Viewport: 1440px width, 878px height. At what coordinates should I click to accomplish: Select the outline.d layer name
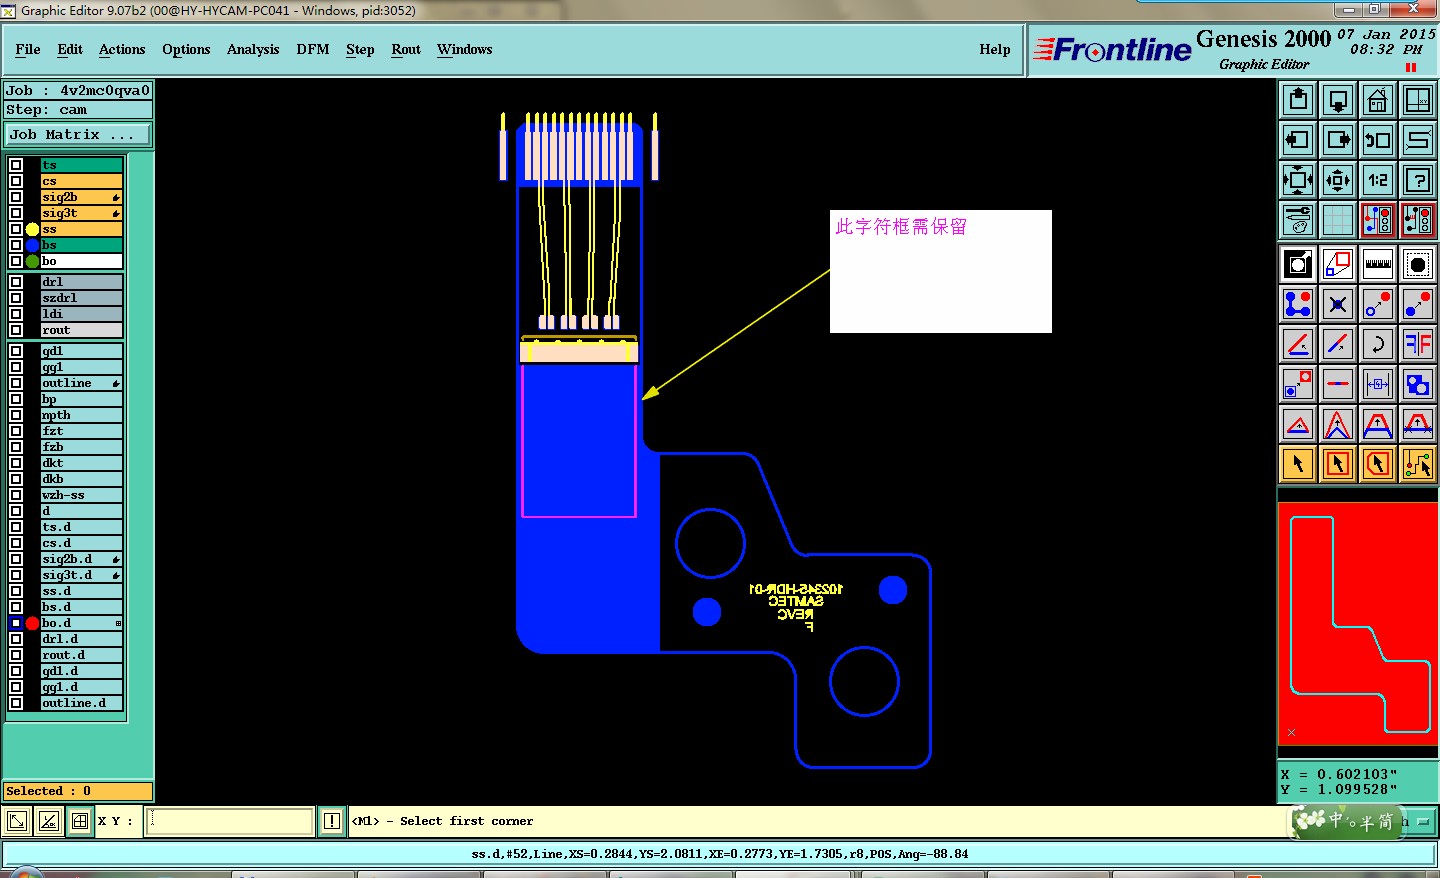tap(81, 703)
